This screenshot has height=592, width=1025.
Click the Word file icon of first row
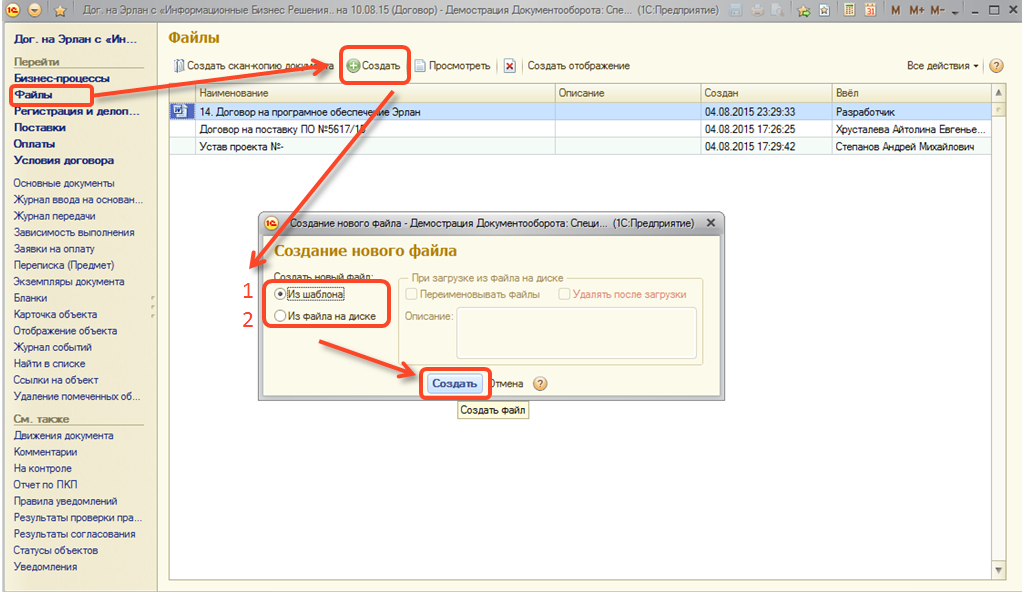(180, 112)
